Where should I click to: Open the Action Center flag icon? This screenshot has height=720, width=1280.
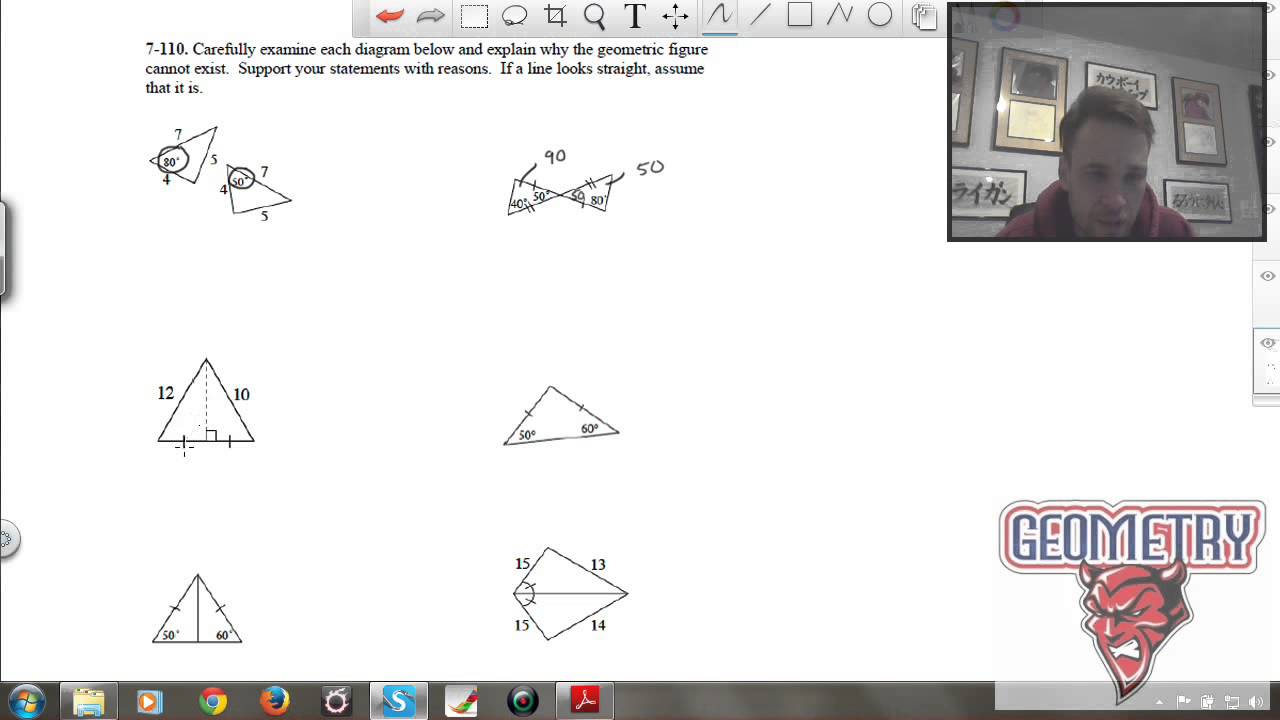tap(1183, 702)
